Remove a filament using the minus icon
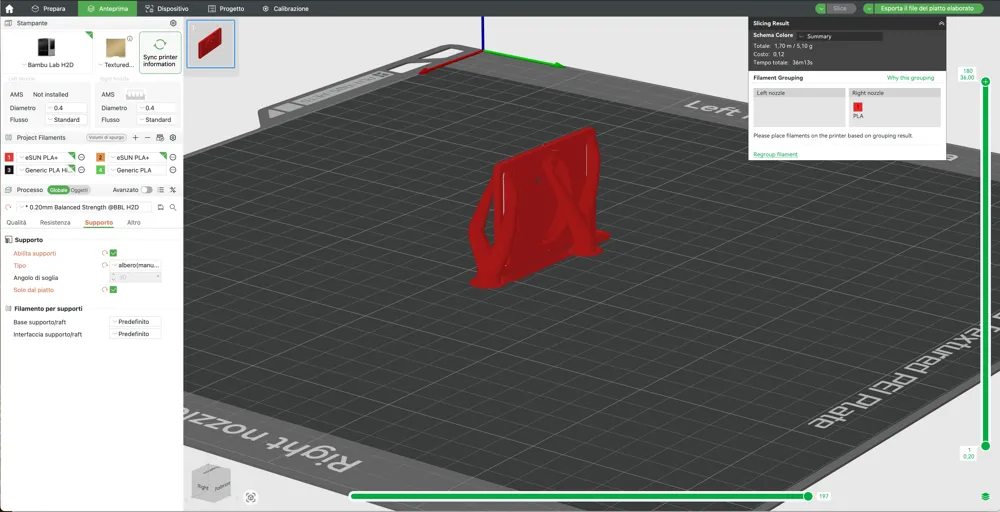1000x512 pixels. coord(147,138)
